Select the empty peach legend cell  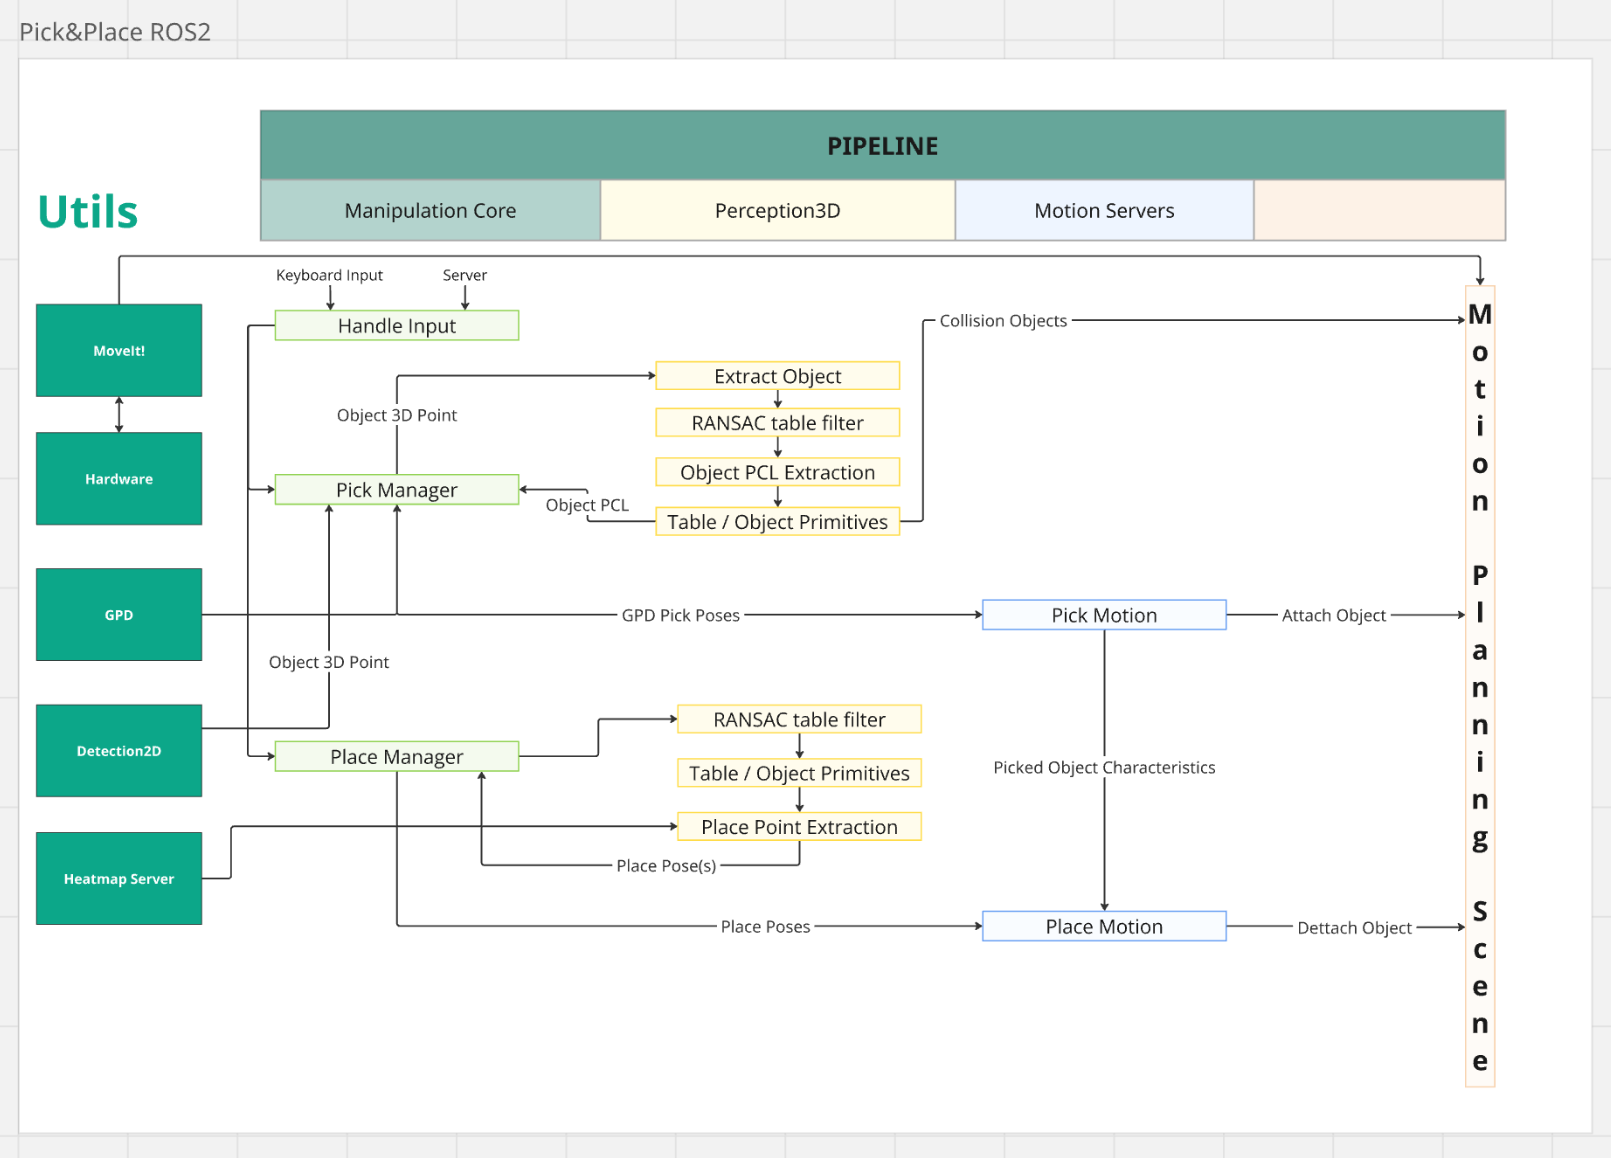point(1379,211)
